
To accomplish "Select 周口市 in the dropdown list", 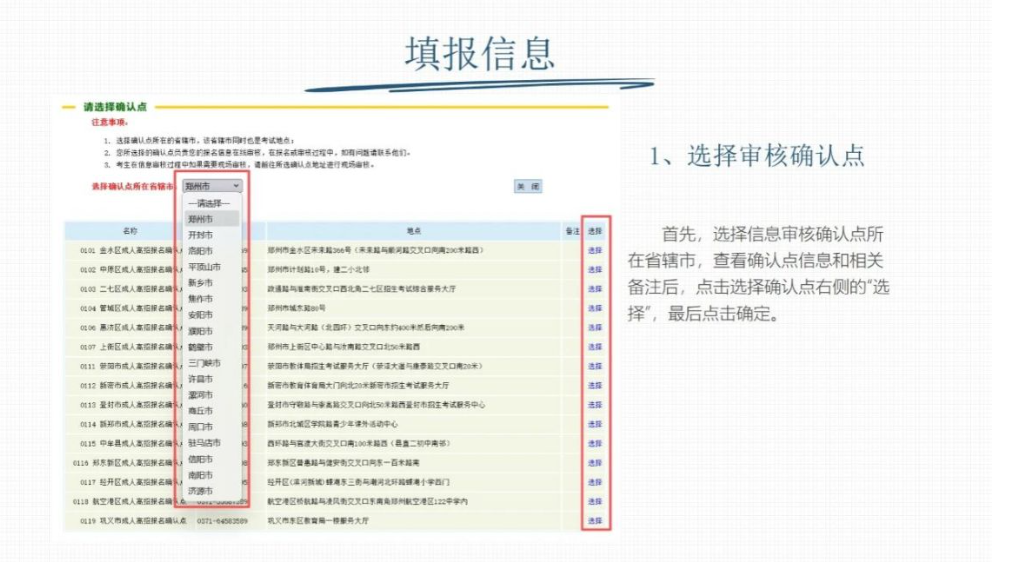I will coord(200,427).
